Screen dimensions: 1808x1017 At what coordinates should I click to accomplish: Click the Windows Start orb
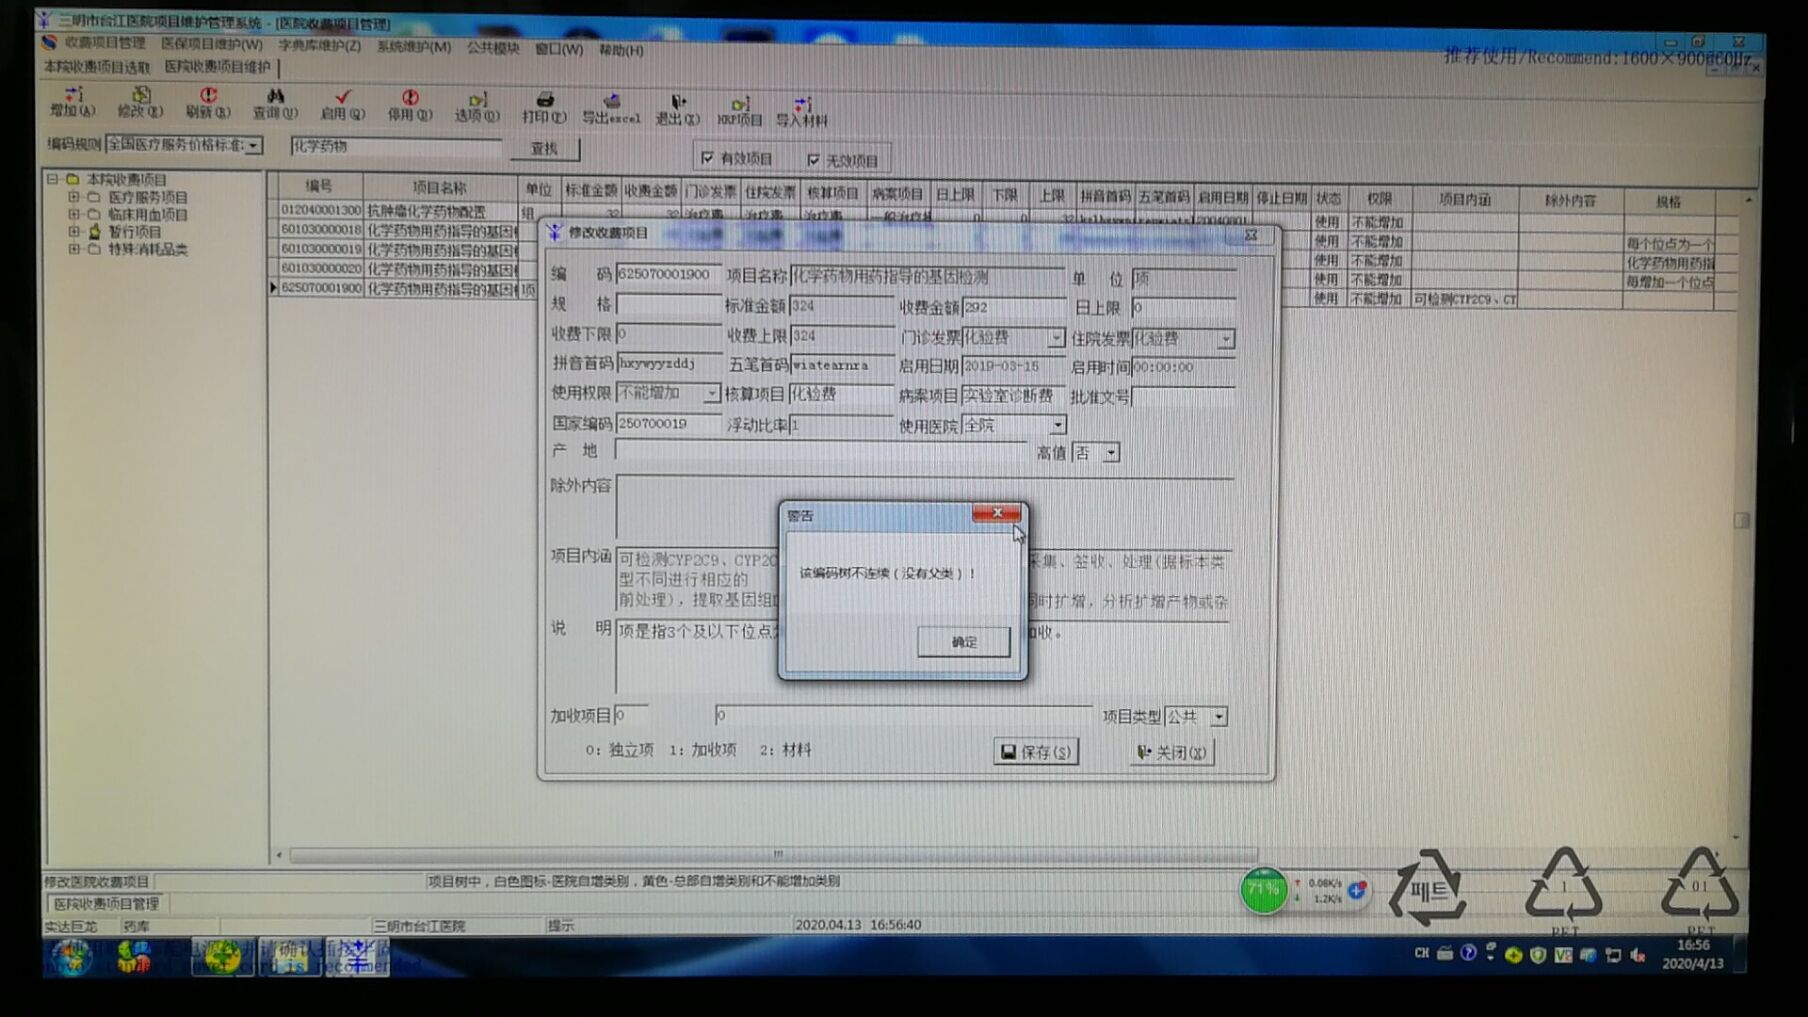72,957
